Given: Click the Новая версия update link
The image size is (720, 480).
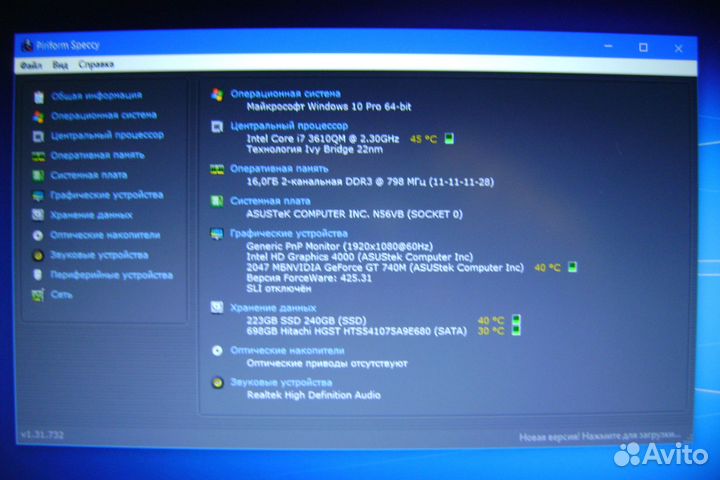Looking at the screenshot, I should [601, 436].
